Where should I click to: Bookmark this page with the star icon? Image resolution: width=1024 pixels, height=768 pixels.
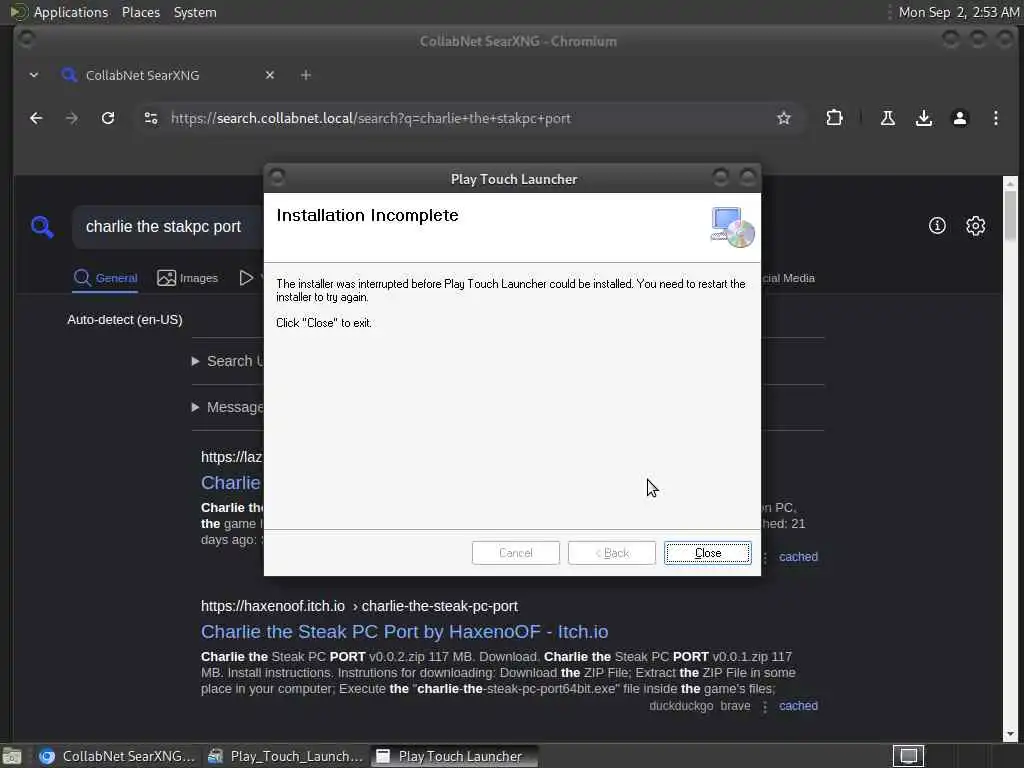pyautogui.click(x=784, y=118)
